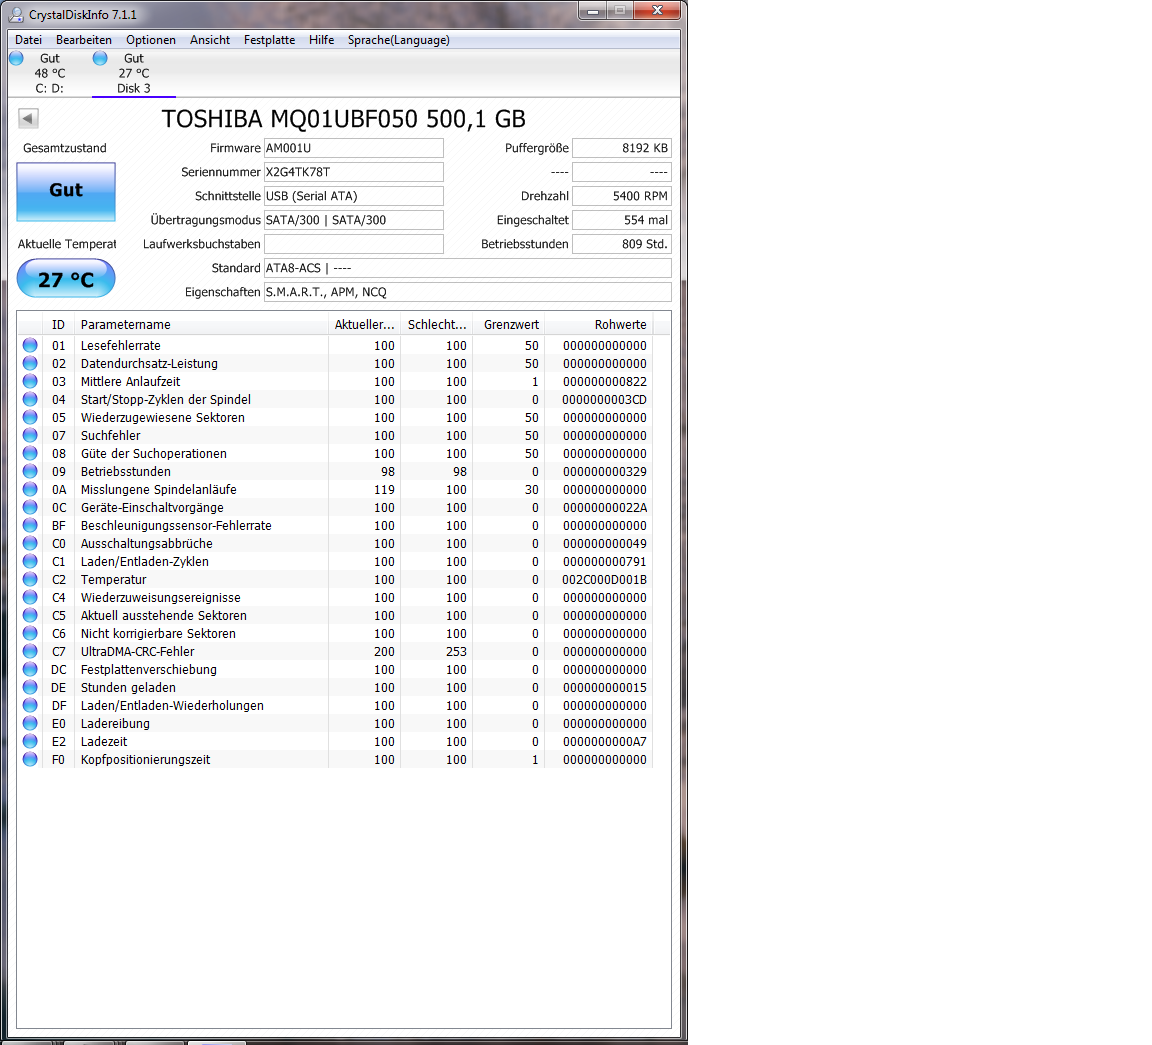Click the Betriebsstunden value 809 Std.
The width and height of the screenshot is (1152, 1045).
622,244
